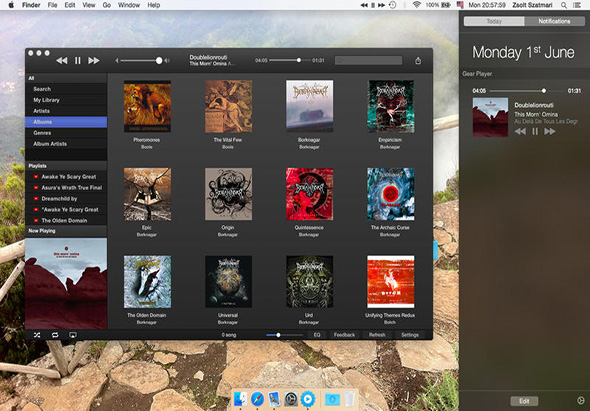
Task: Open The Archaic Curse album cover
Action: click(x=391, y=194)
